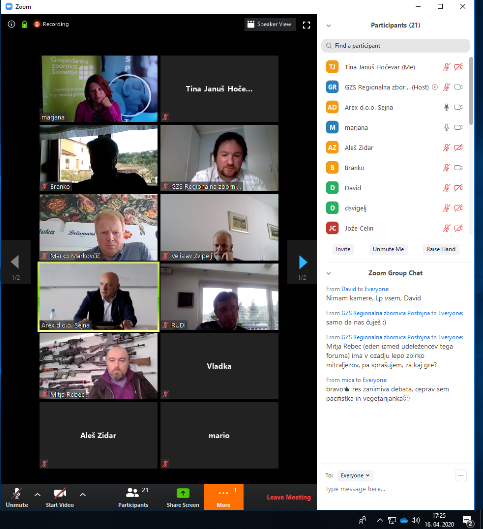Viewport: 483px width, 529px height.
Task: Click Arex d.o.o. Sejna's camera icon
Action: tap(458, 107)
